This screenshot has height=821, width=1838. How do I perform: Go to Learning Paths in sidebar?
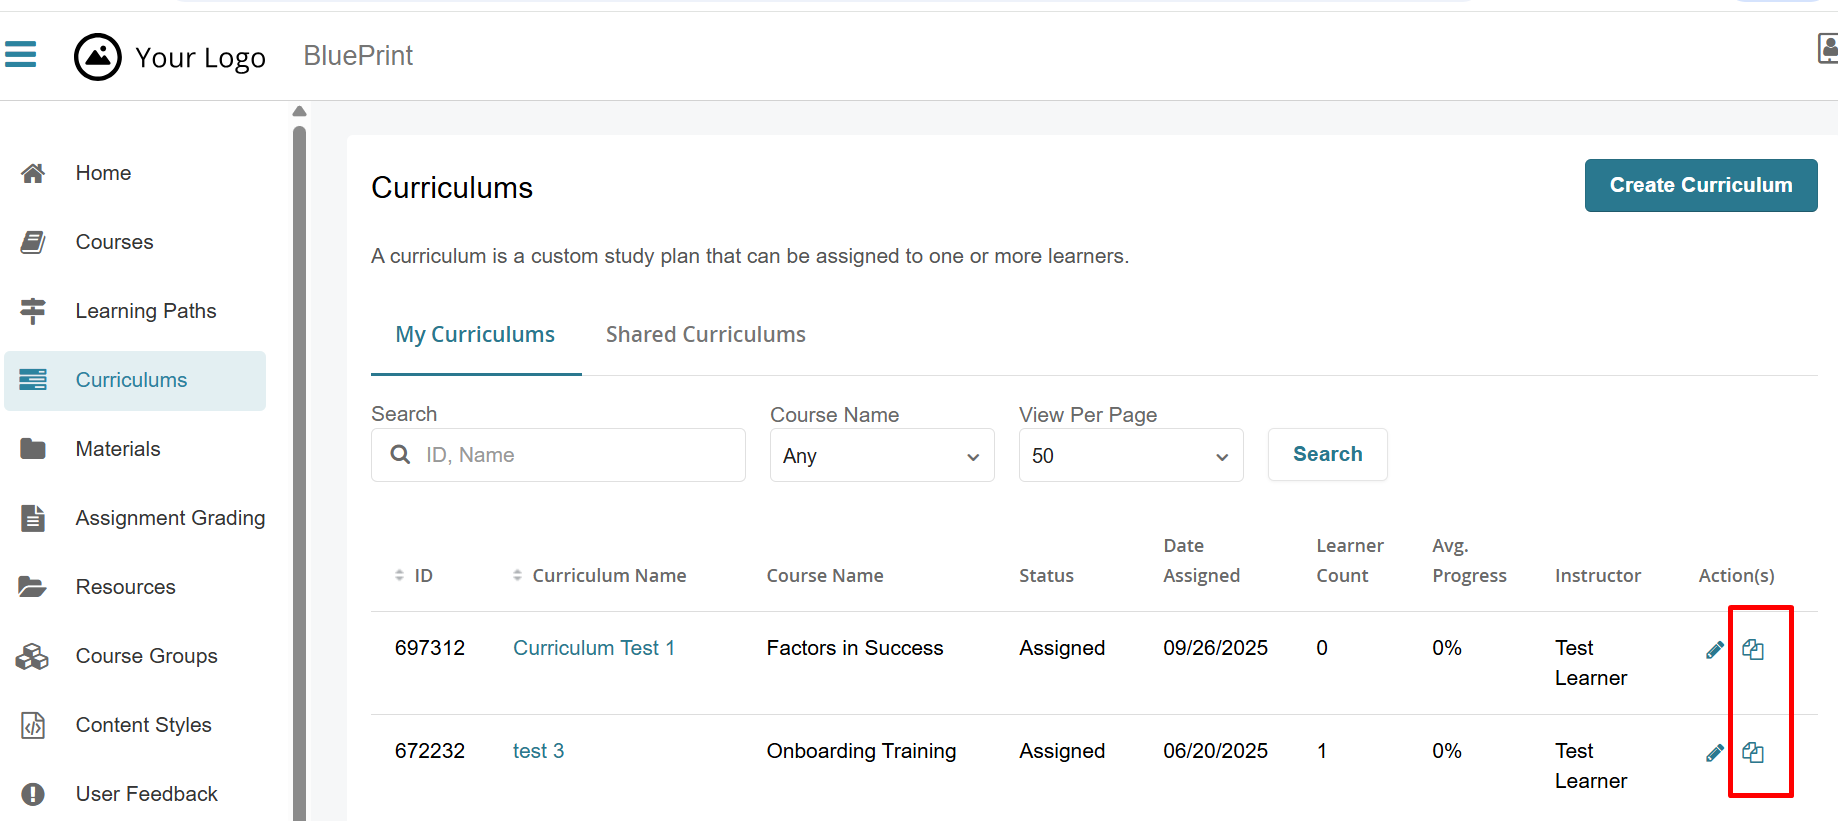pyautogui.click(x=145, y=311)
